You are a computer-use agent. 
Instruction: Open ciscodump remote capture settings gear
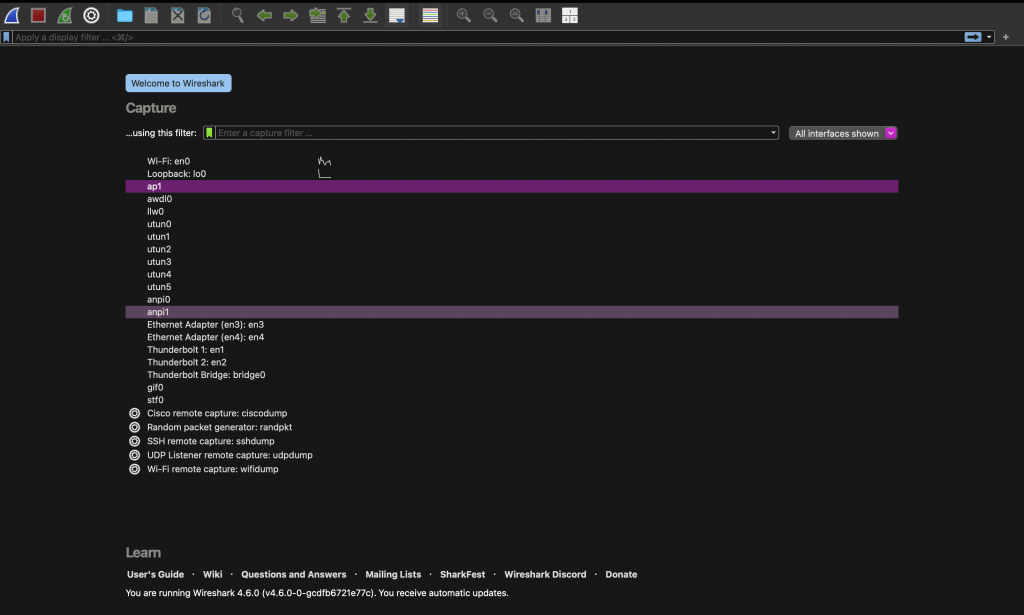click(135, 413)
